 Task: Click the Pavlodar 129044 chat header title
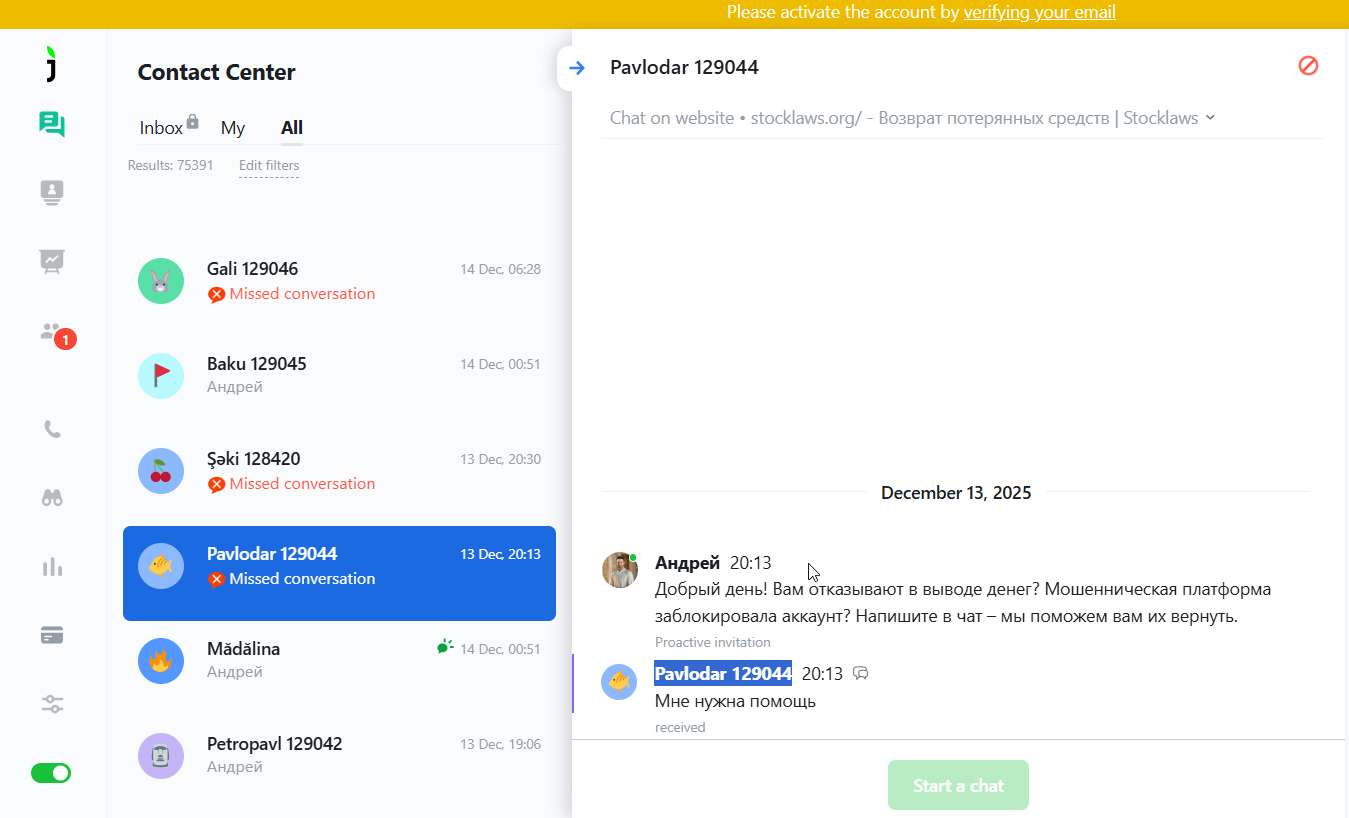pos(684,67)
